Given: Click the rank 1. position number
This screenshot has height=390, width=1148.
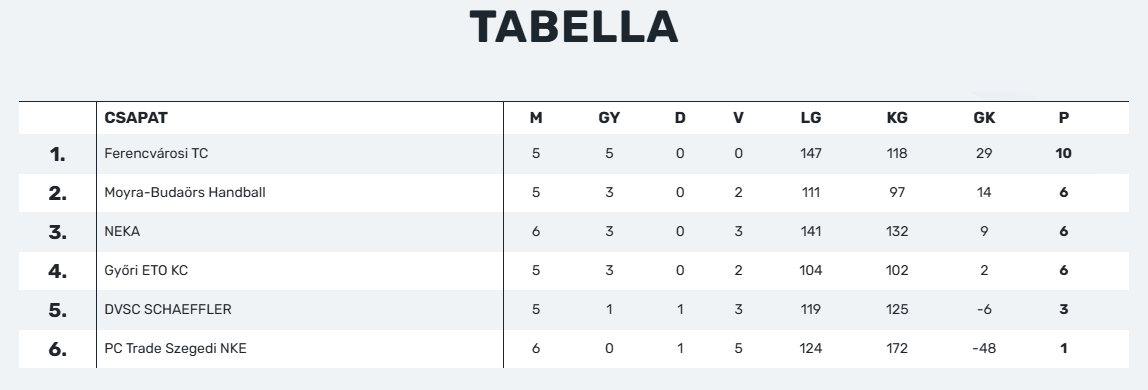Looking at the screenshot, I should [58, 154].
